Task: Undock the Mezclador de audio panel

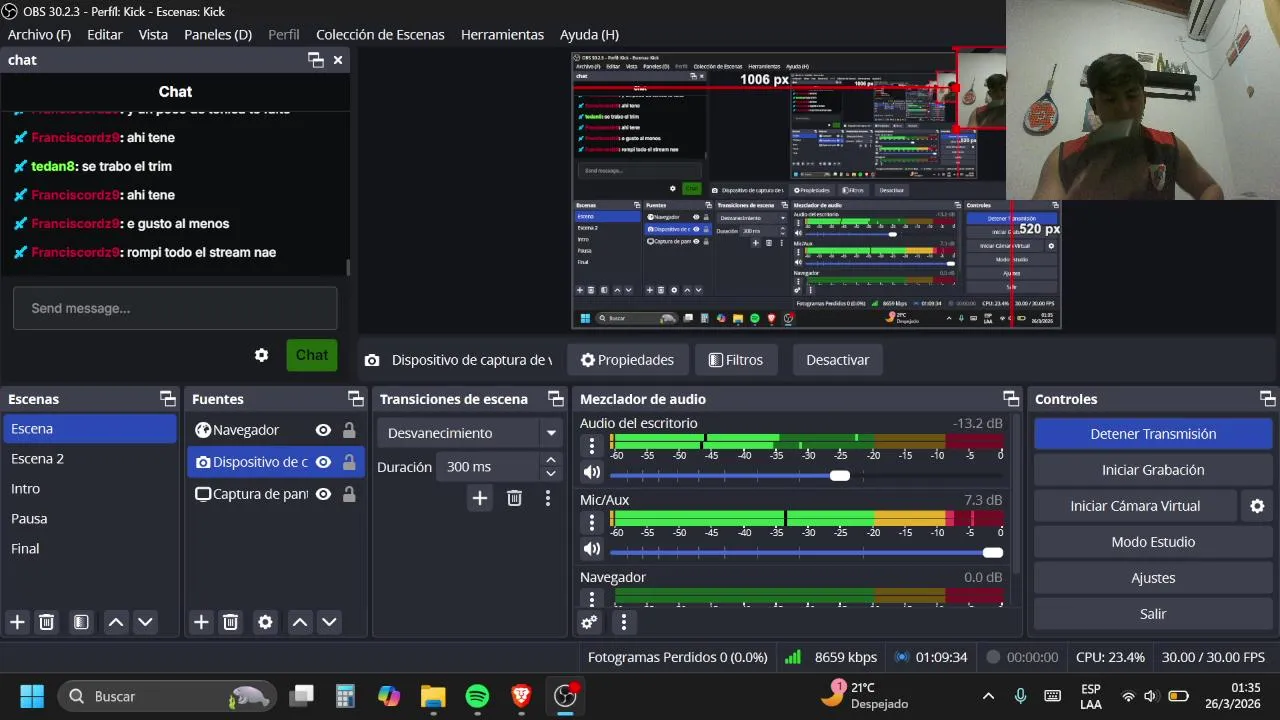Action: (1011, 399)
